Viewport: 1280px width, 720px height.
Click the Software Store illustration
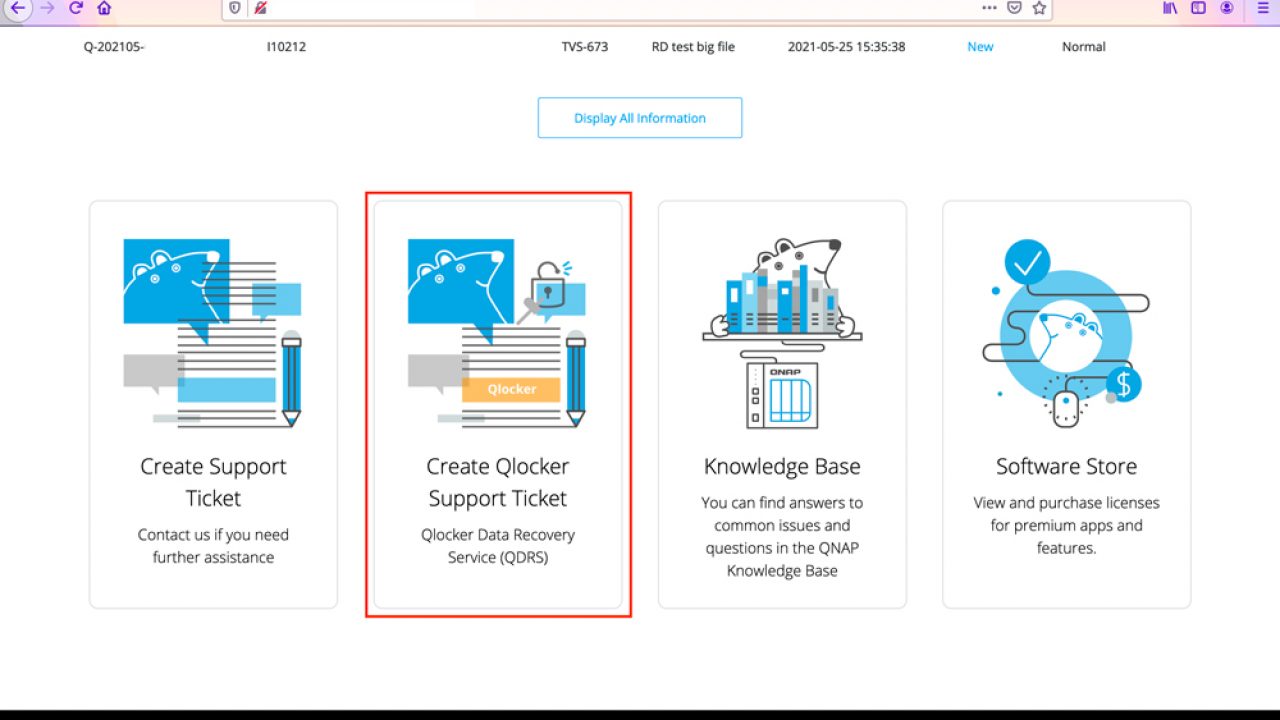click(x=1066, y=333)
